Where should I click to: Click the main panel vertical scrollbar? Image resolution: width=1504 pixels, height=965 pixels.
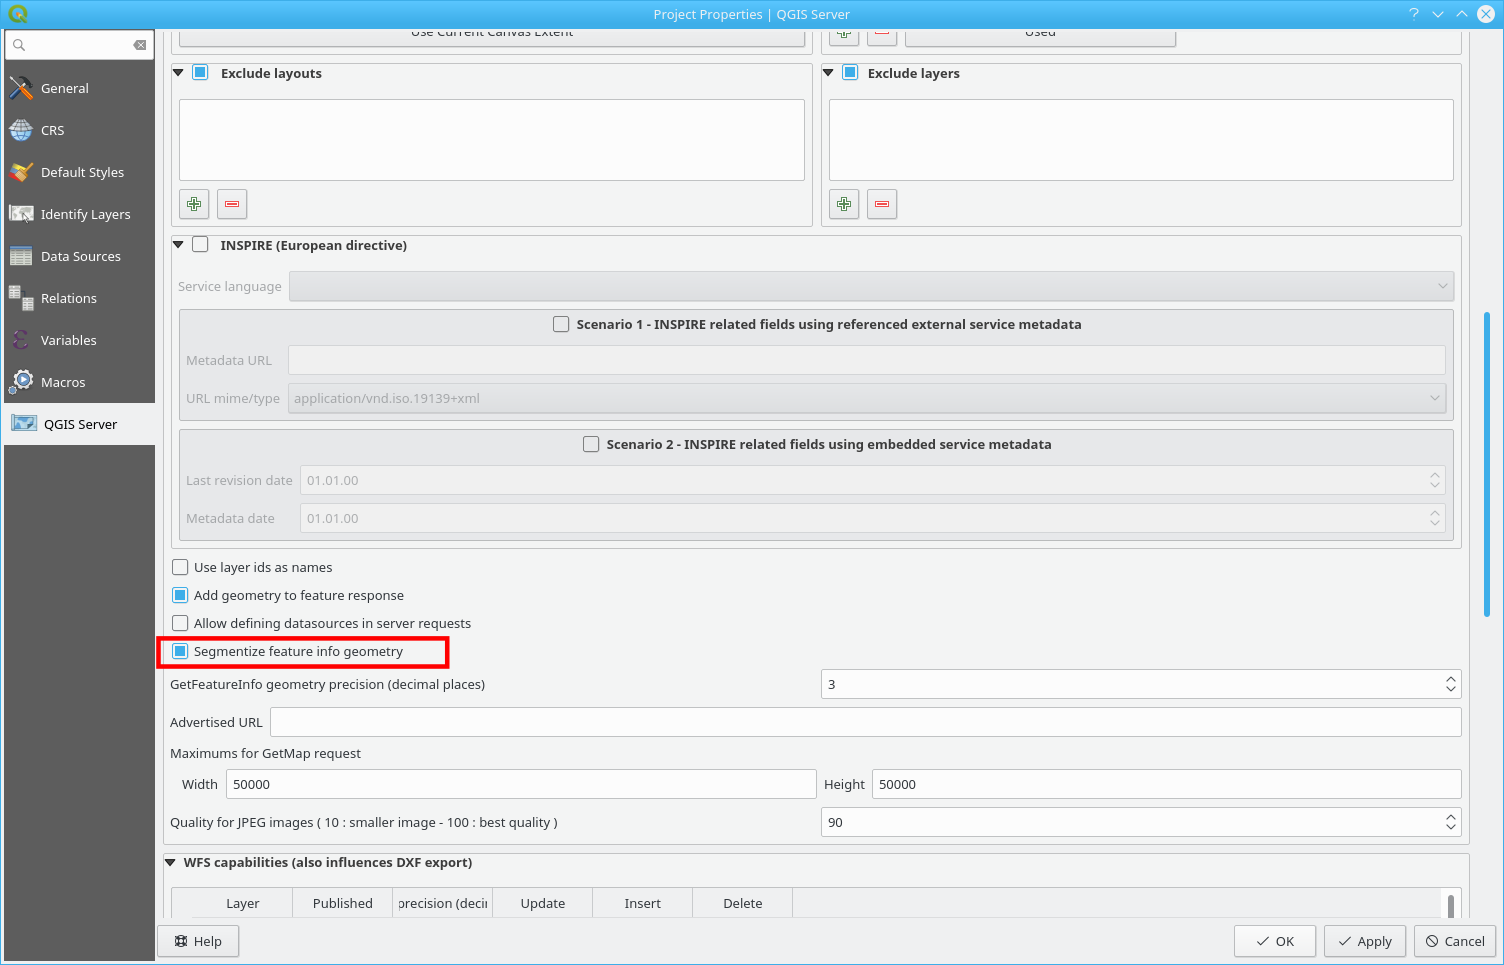pos(1487,465)
